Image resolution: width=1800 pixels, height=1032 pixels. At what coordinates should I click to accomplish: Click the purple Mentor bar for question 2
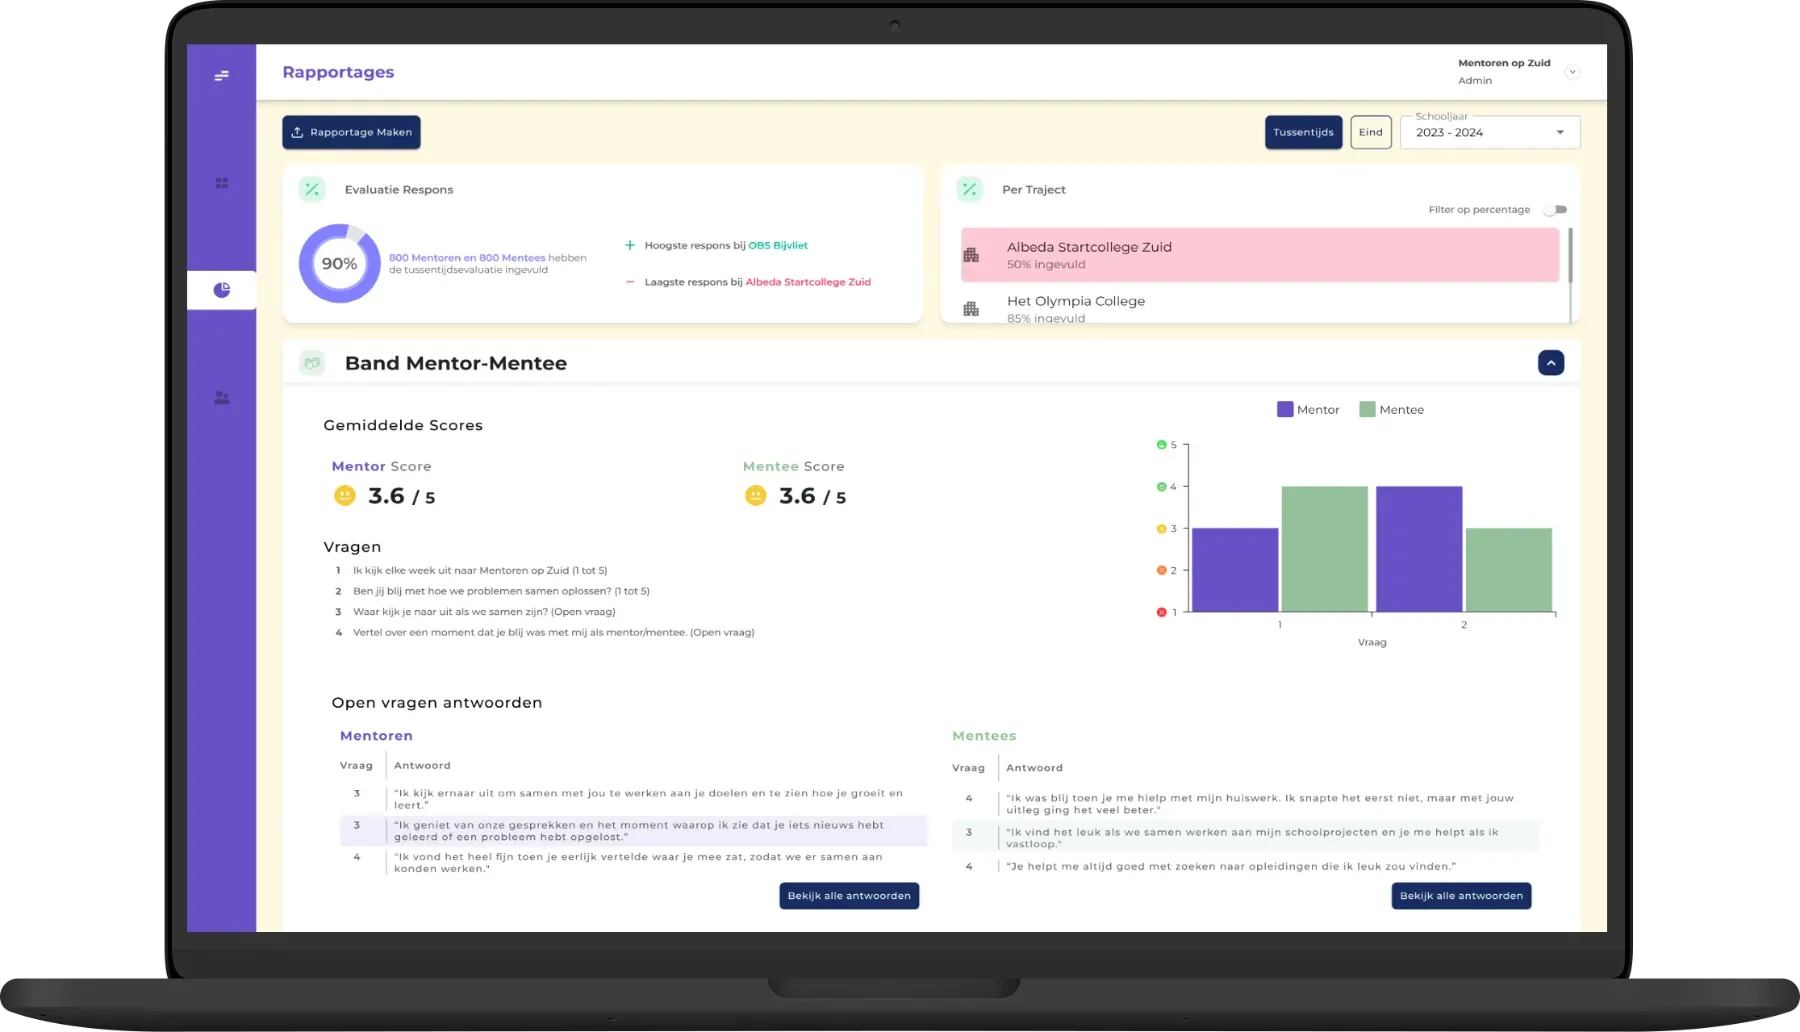point(1419,549)
